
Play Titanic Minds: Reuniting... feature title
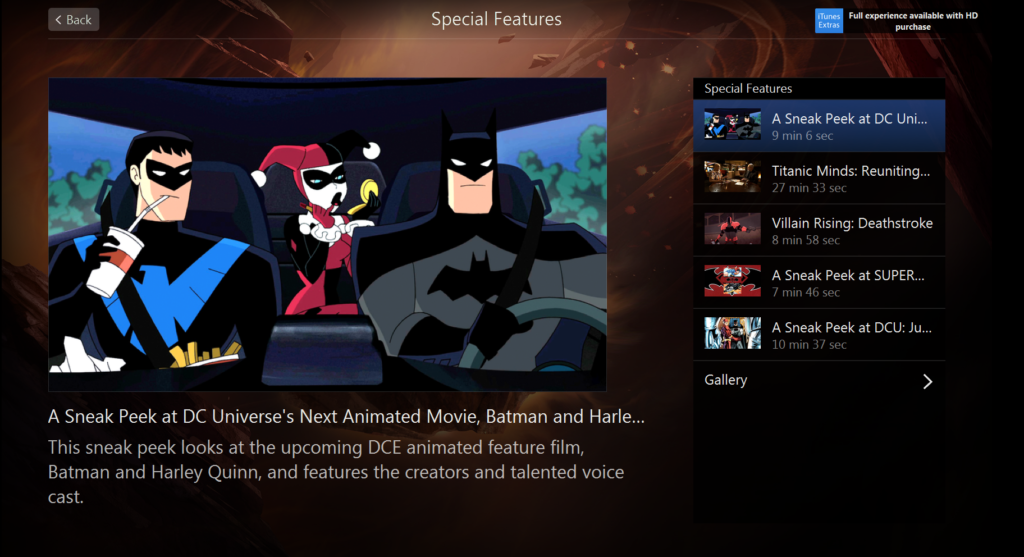(x=850, y=171)
